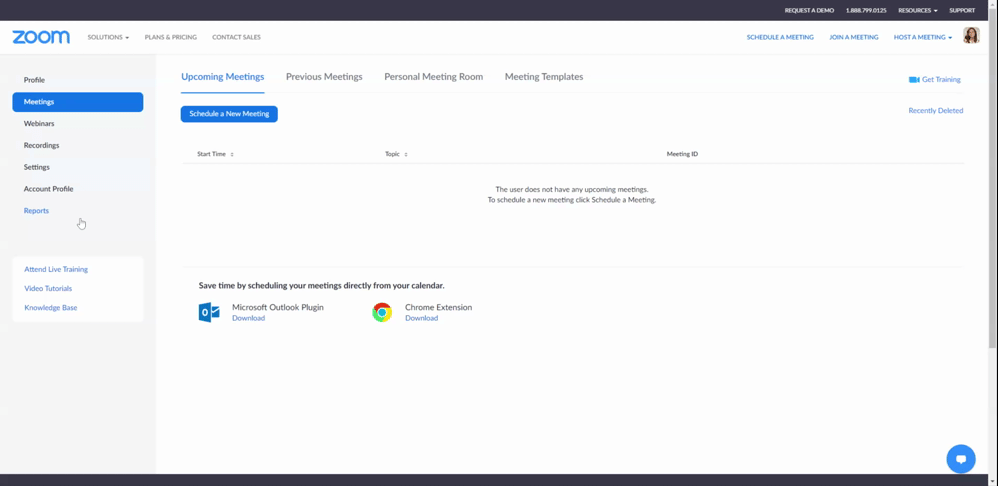
Task: Expand the Host a Meeting dropdown
Action: 922,37
